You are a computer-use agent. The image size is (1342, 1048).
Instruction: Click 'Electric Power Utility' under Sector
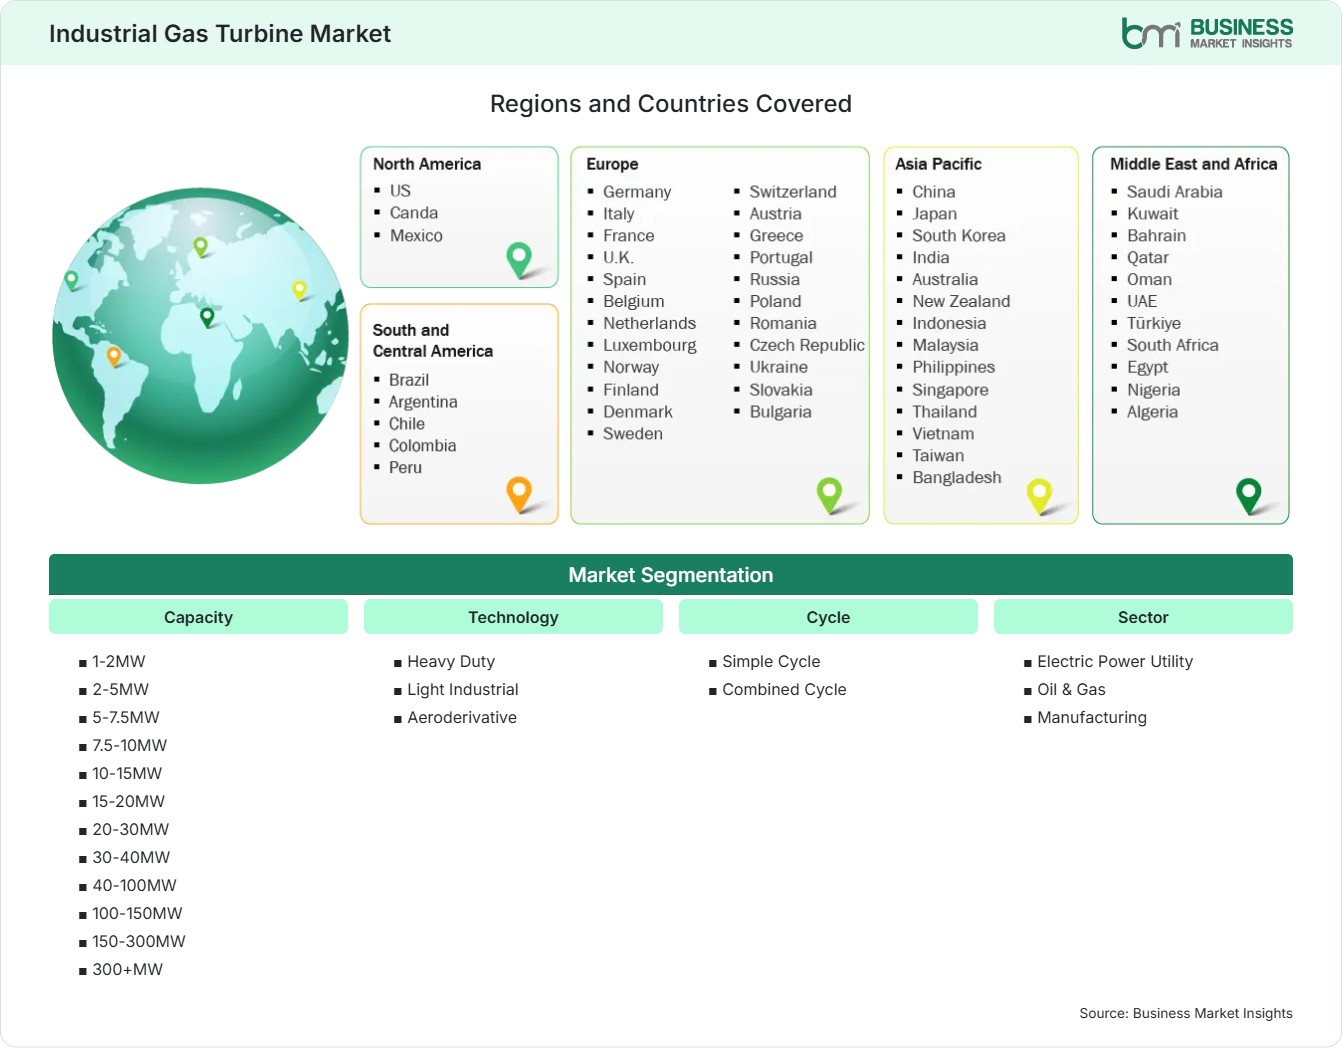click(x=1115, y=662)
